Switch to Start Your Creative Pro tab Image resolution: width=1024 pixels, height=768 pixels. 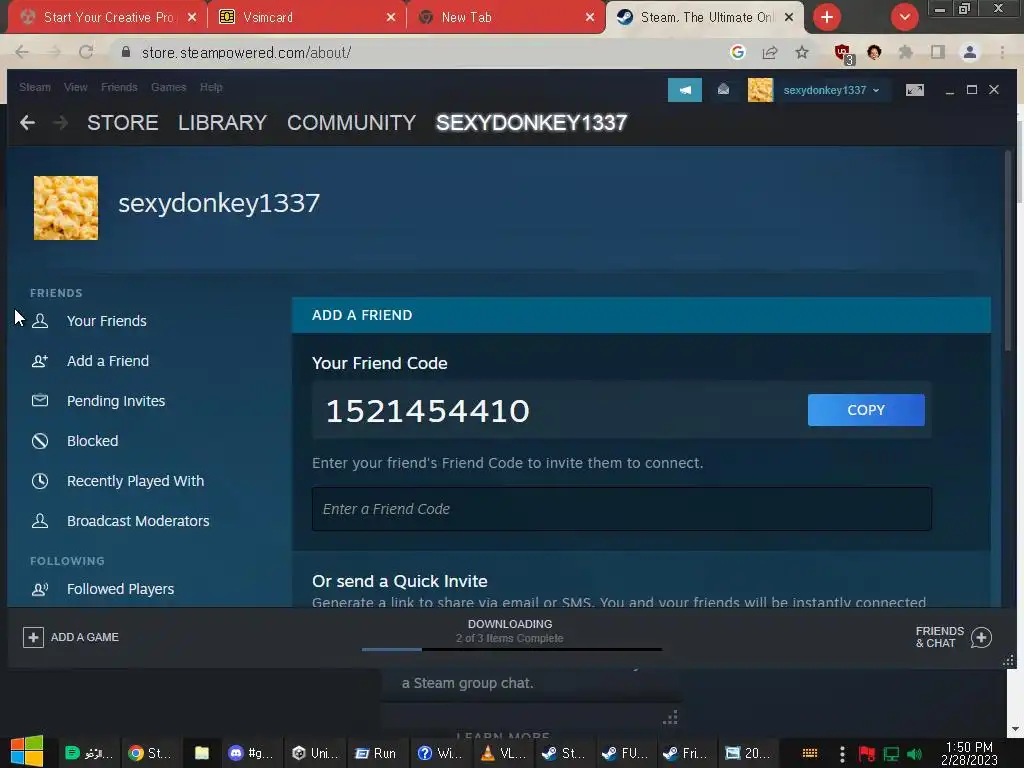[108, 18]
